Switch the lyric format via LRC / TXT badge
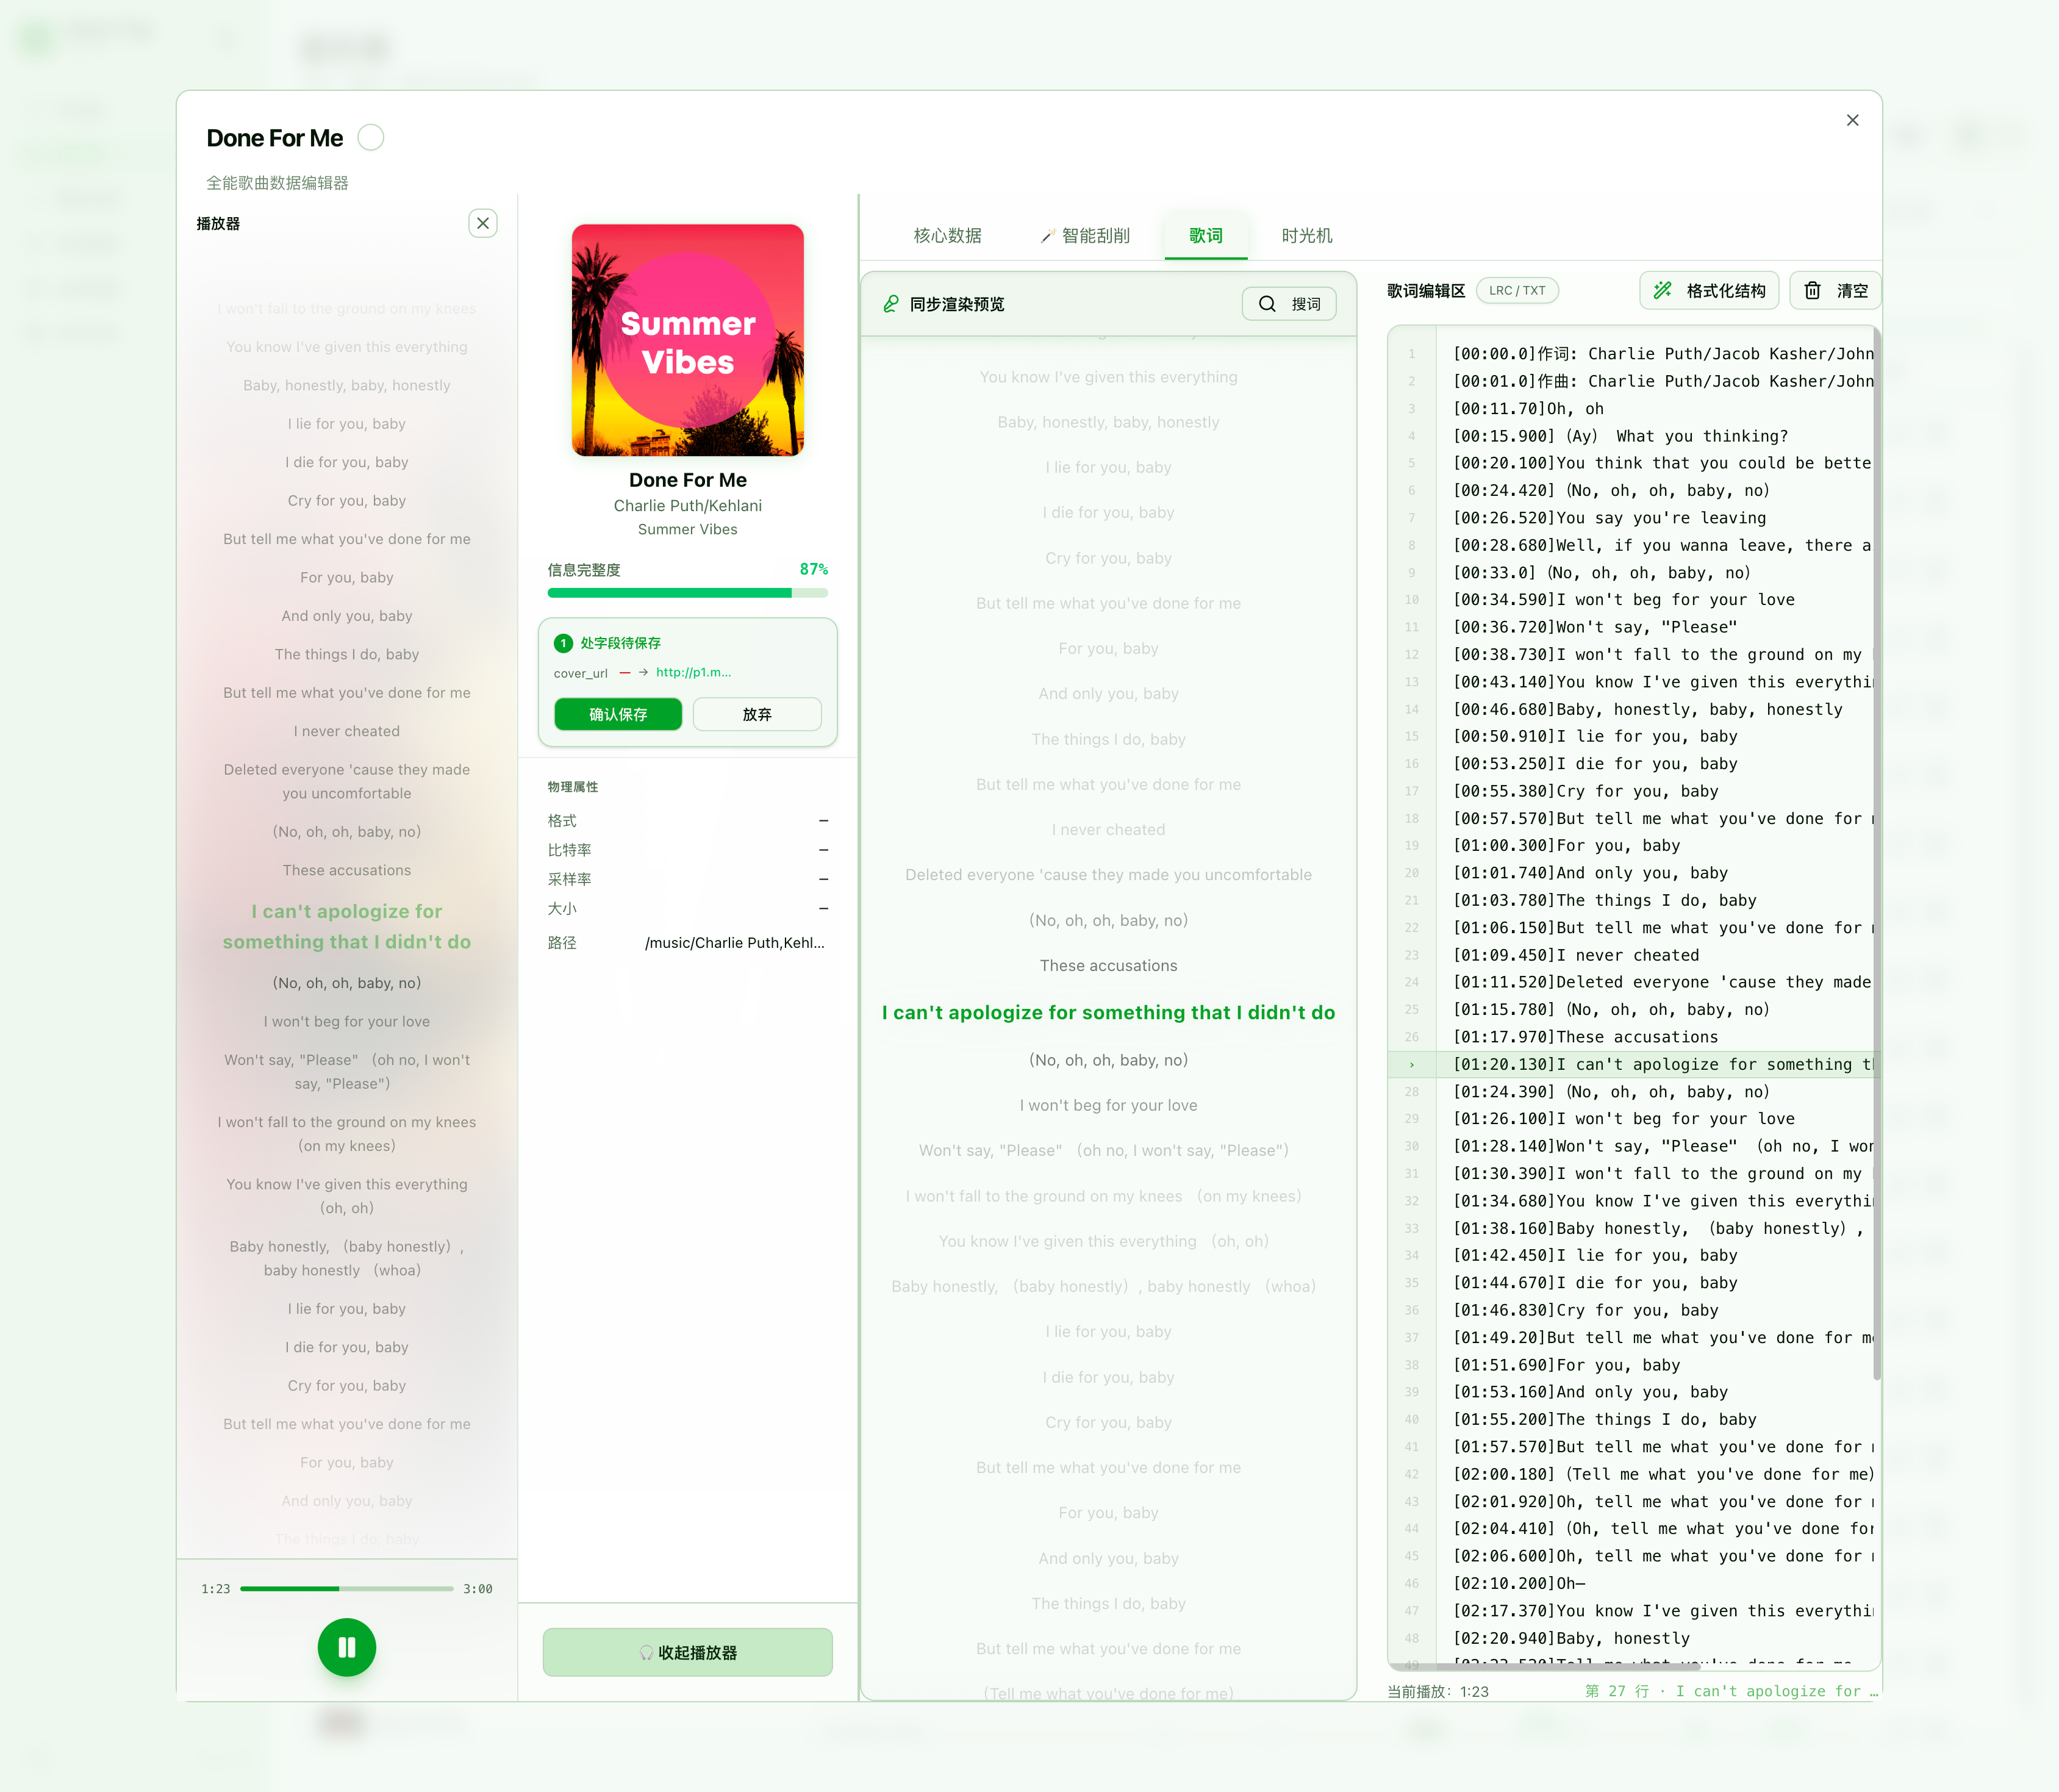 [1517, 291]
